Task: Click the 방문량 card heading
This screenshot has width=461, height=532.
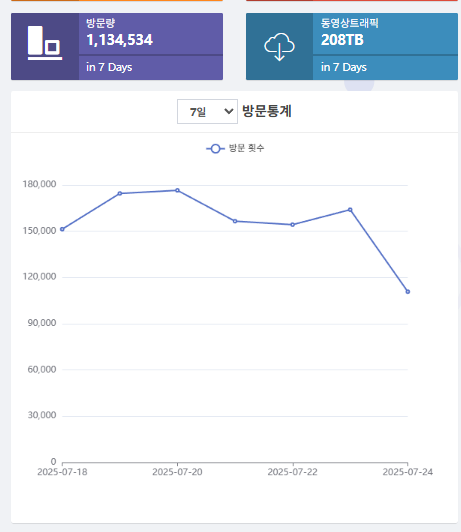Action: (x=100, y=23)
